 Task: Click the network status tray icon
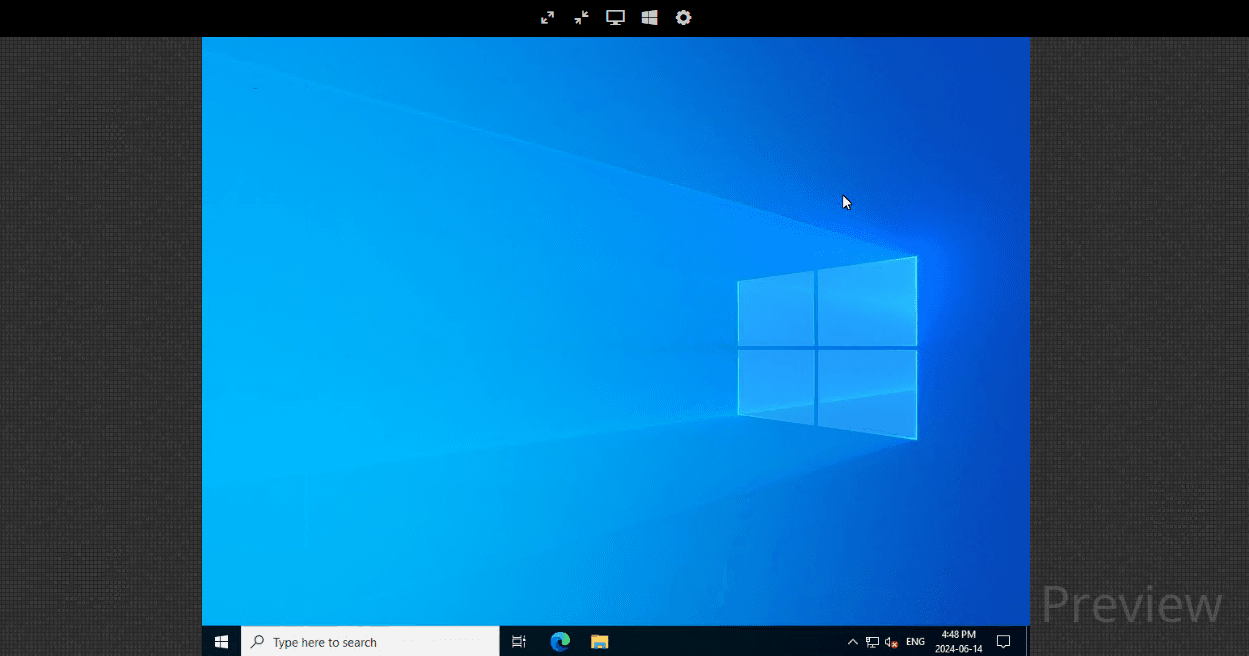872,642
